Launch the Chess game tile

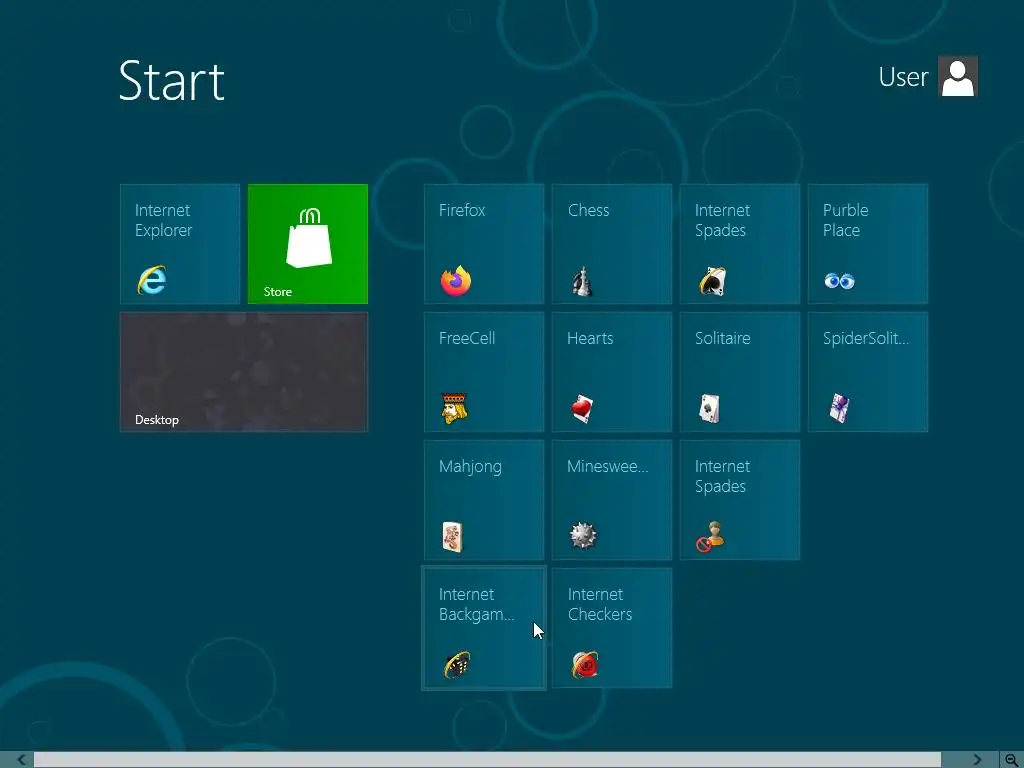point(612,244)
